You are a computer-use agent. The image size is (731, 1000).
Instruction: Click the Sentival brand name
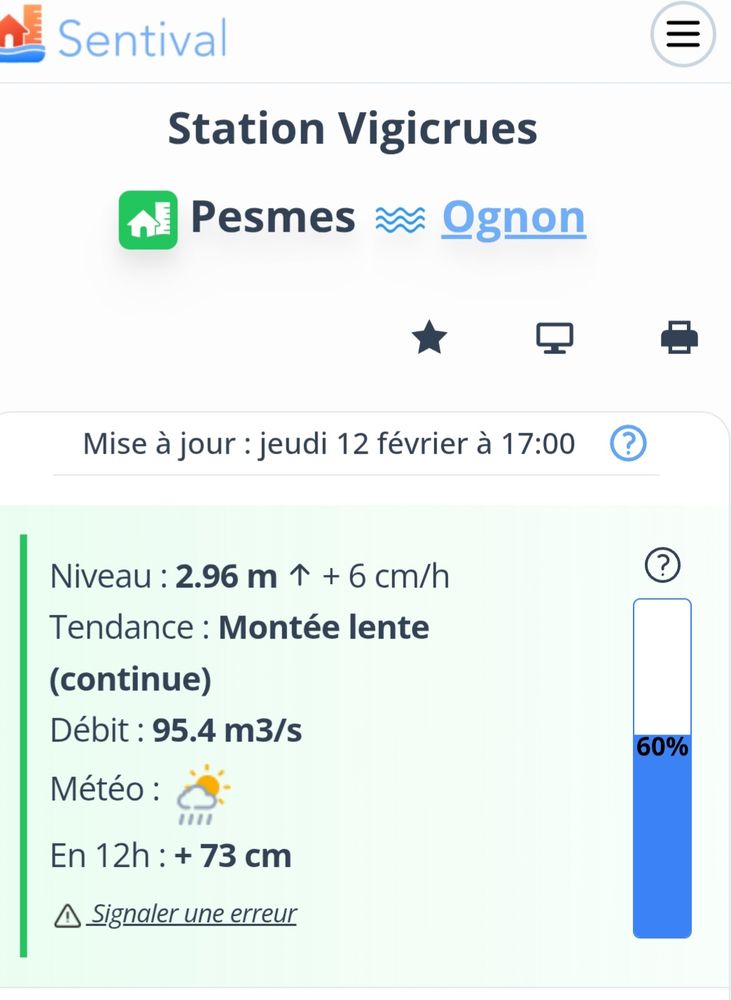tap(142, 38)
